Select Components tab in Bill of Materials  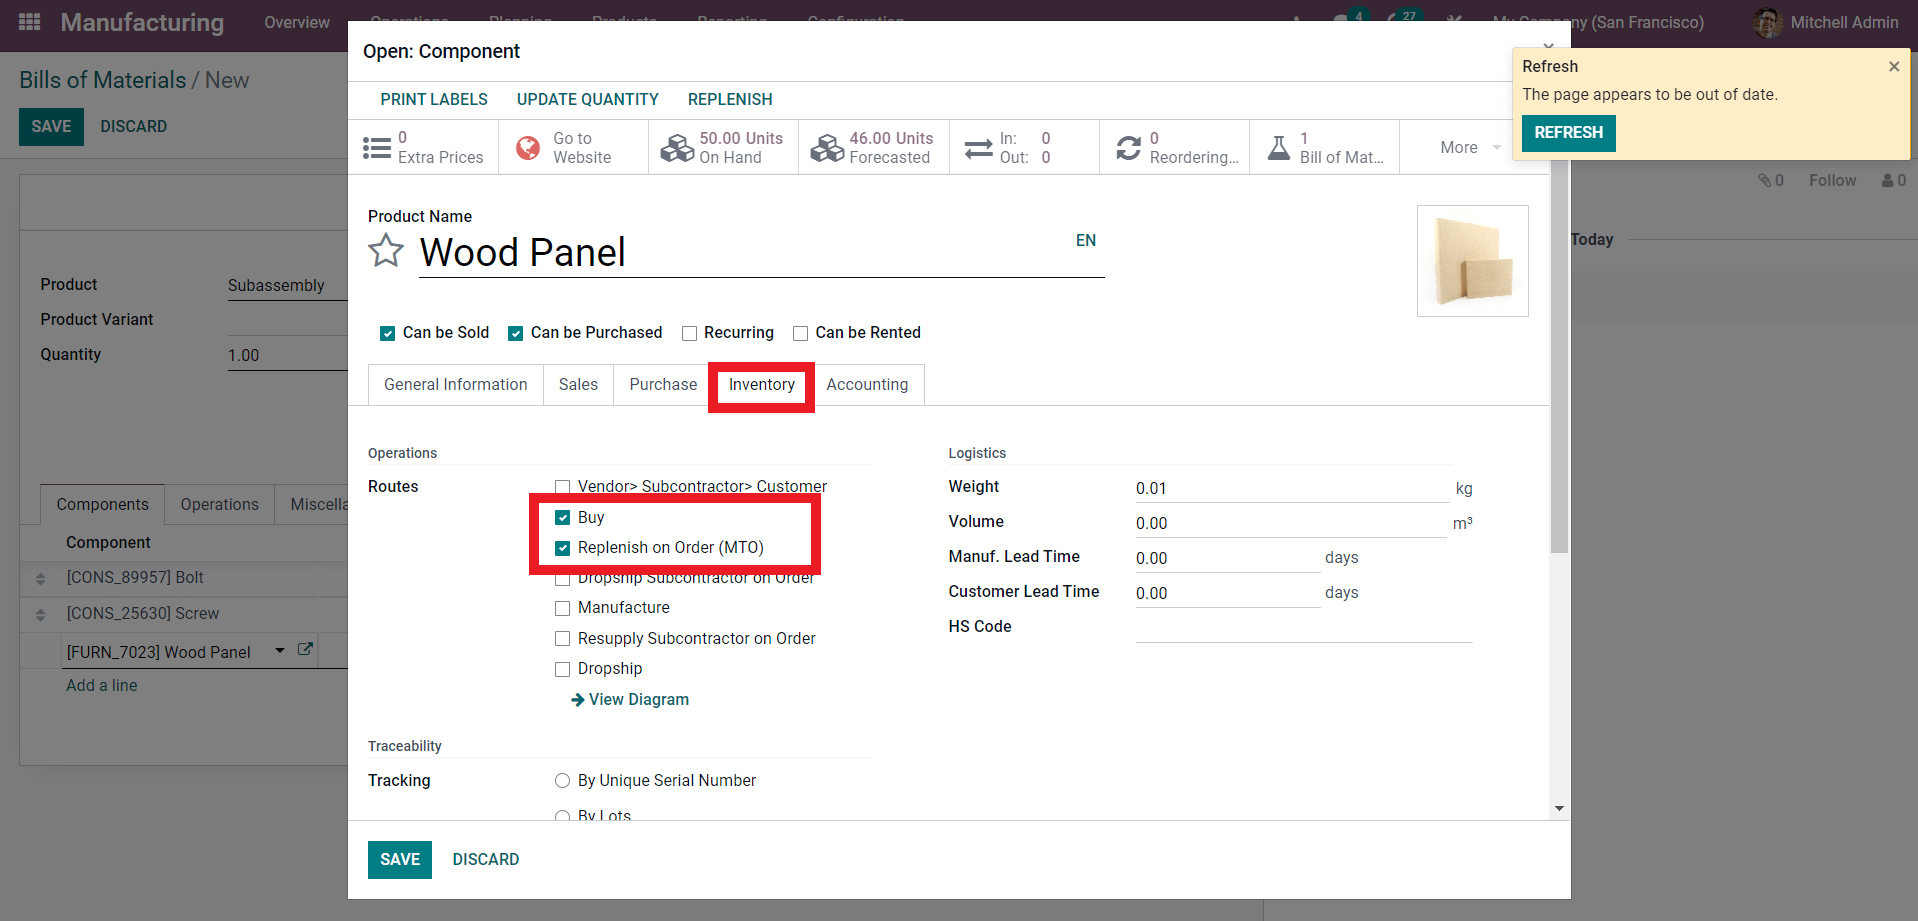(x=103, y=505)
